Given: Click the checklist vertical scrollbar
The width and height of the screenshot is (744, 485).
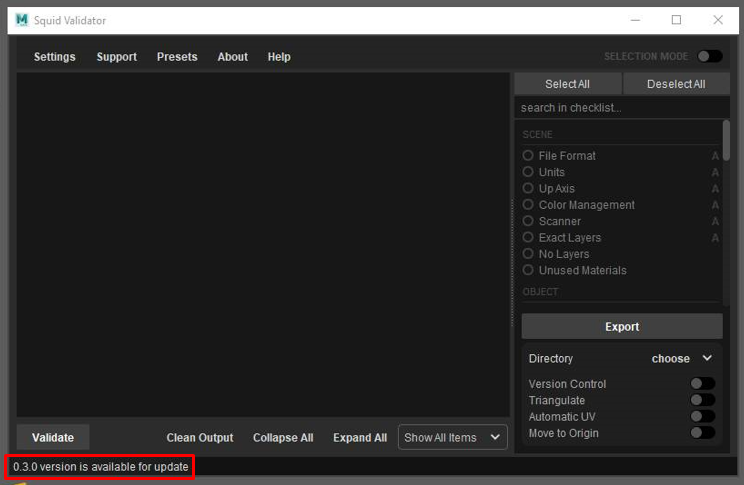Looking at the screenshot, I should [726, 140].
